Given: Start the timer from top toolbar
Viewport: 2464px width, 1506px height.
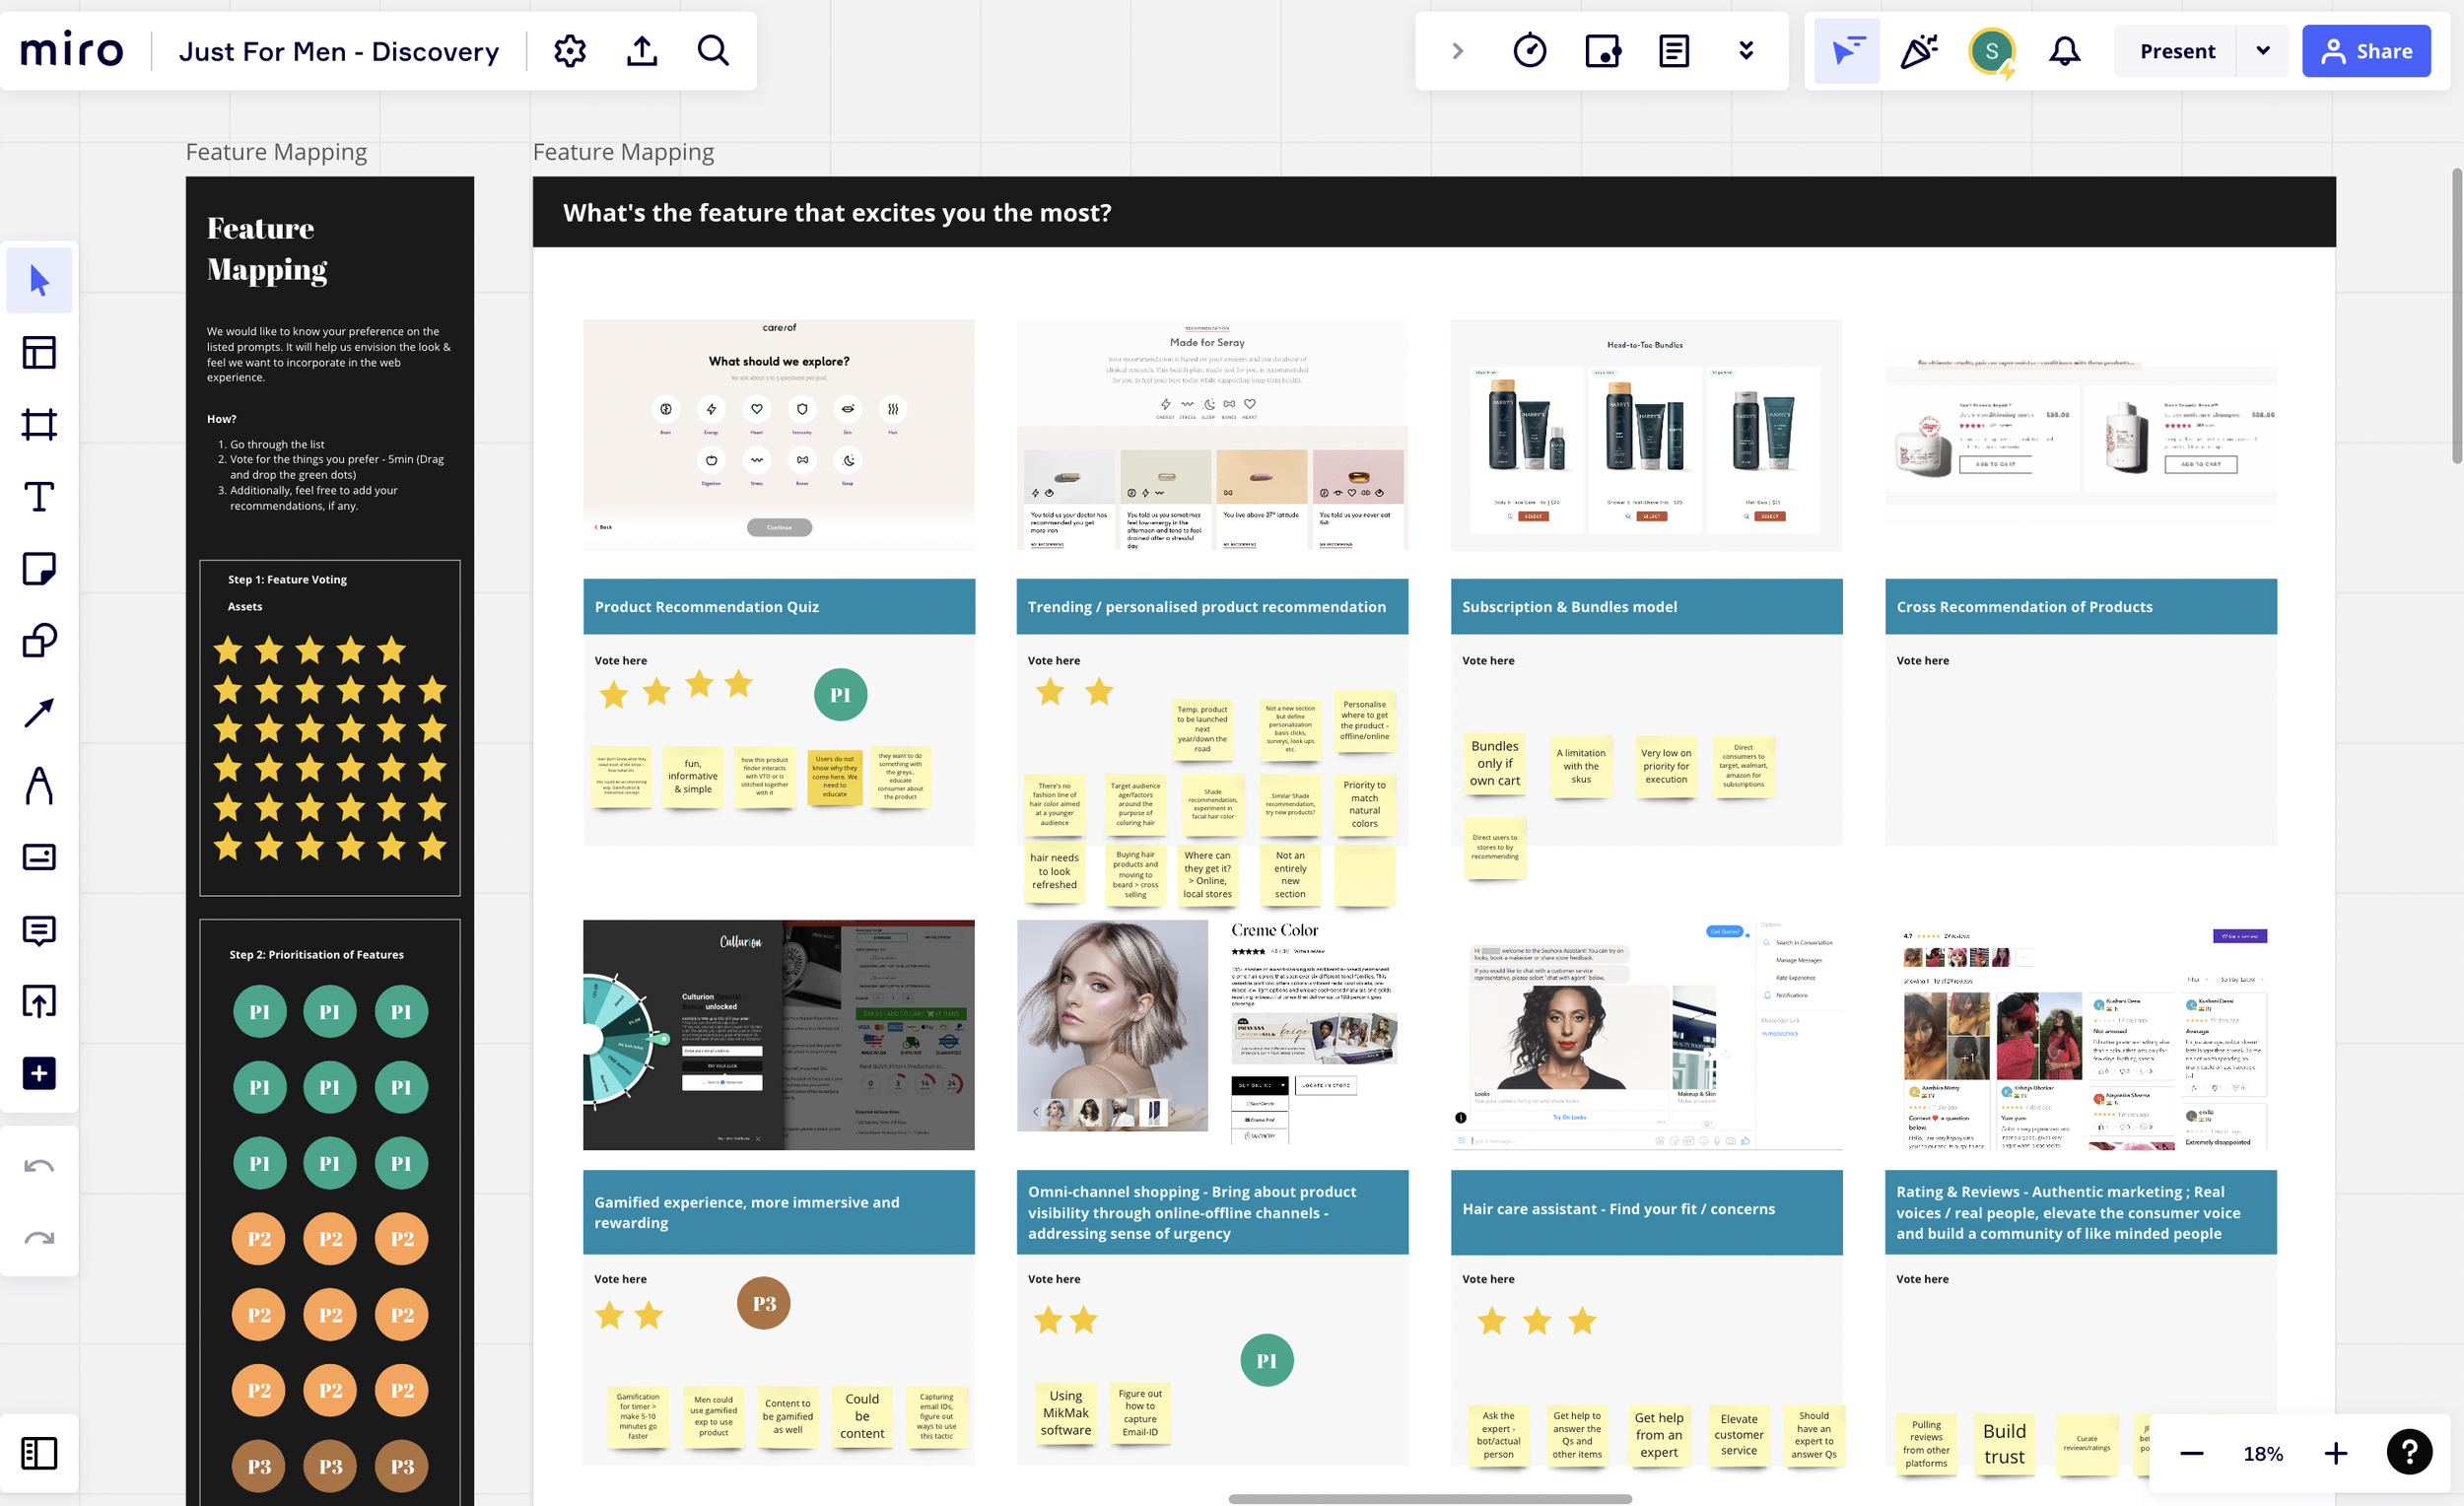Looking at the screenshot, I should click(x=1530, y=51).
